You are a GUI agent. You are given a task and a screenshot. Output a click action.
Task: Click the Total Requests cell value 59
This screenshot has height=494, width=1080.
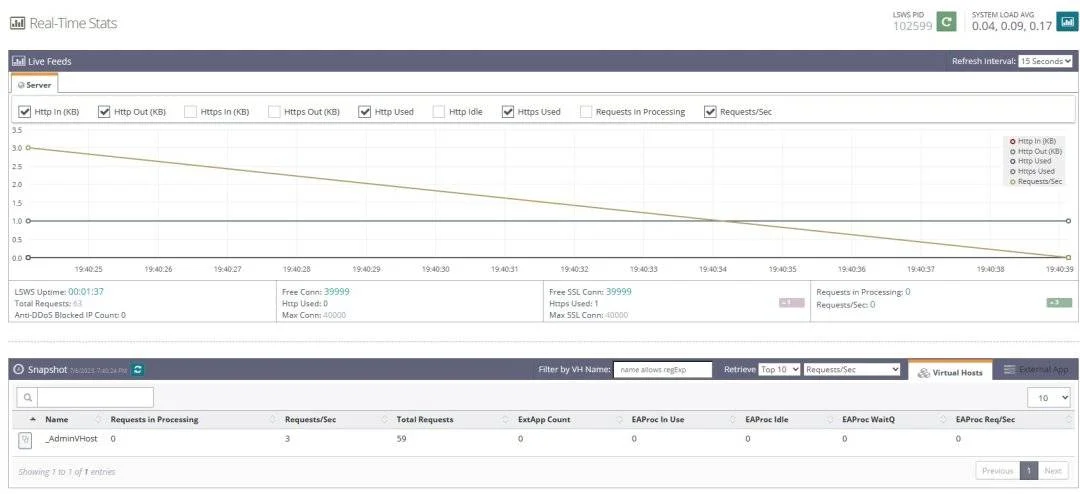coord(402,438)
